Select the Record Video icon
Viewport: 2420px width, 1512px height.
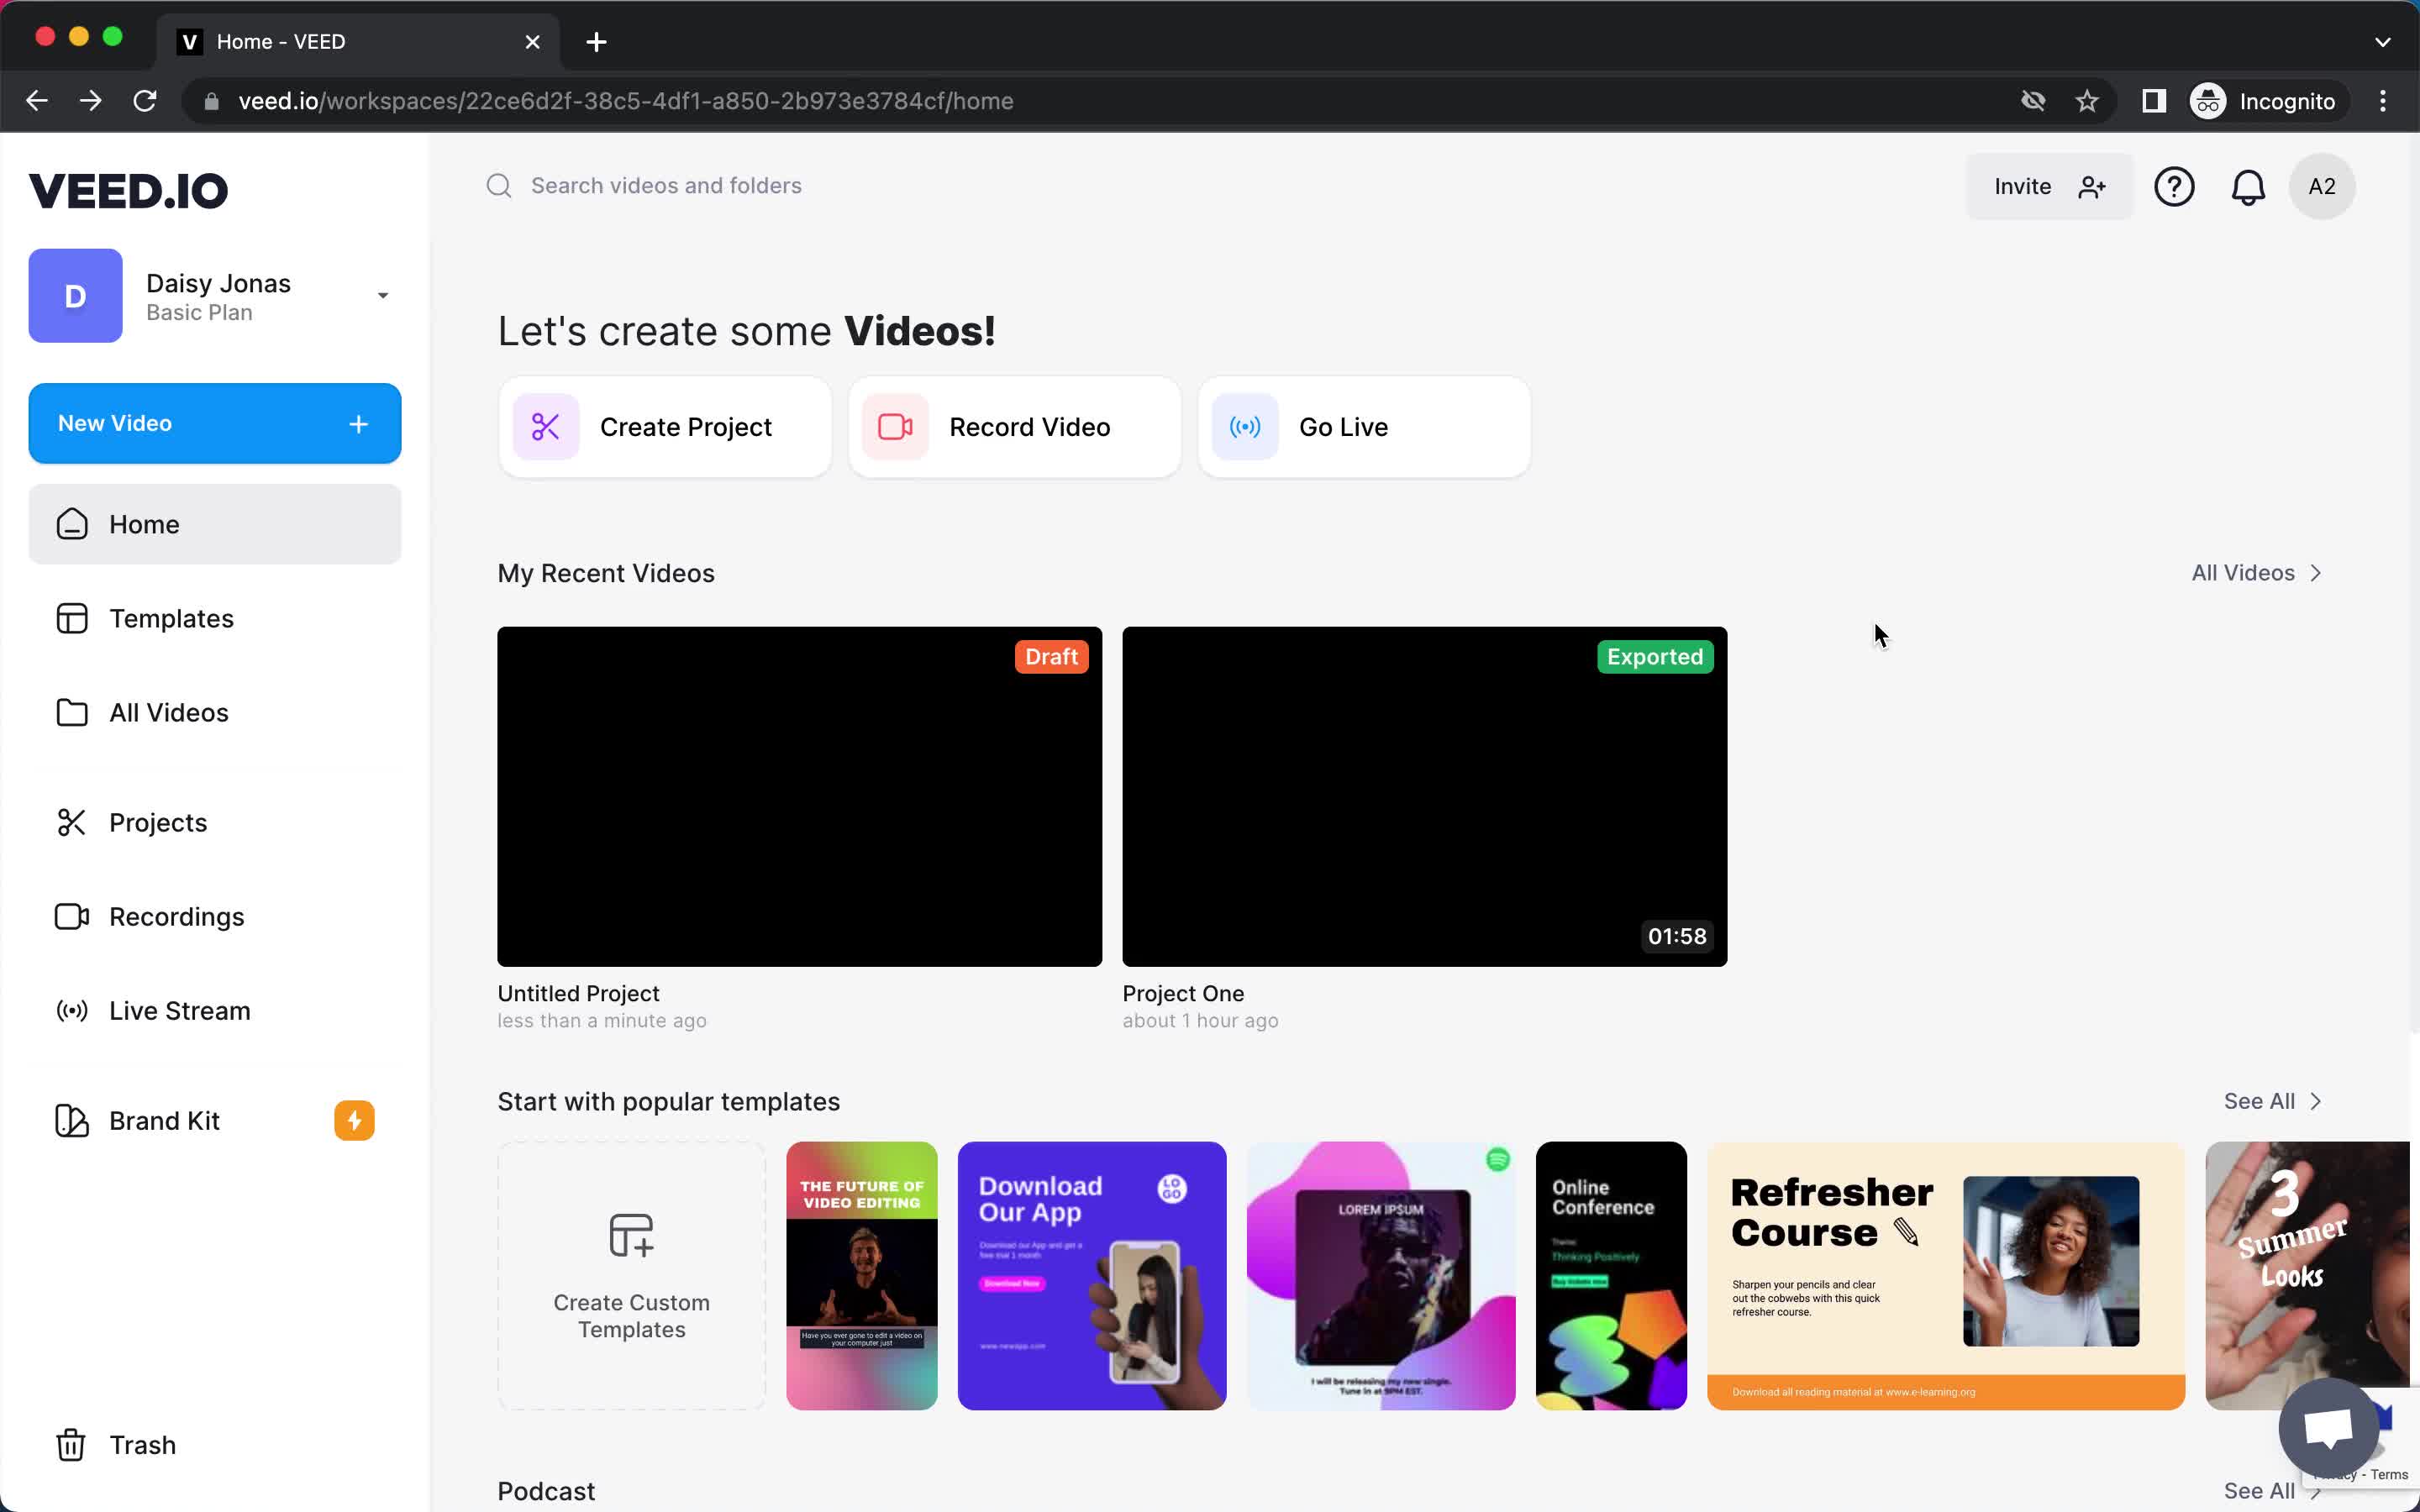tap(896, 425)
